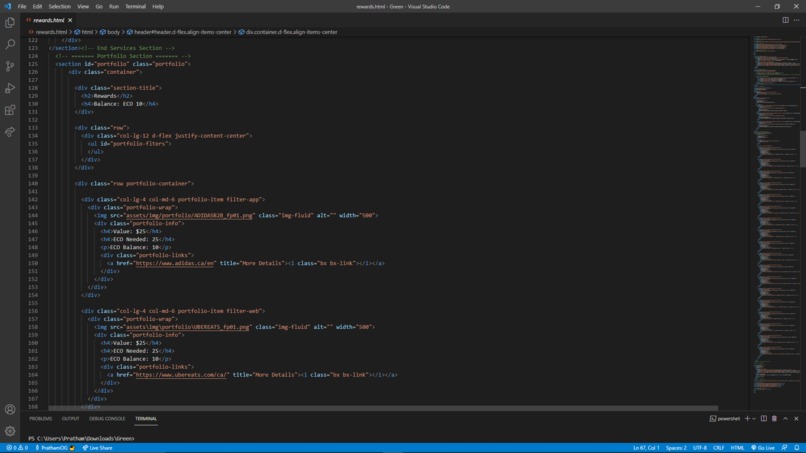
Task: Open the Go menu
Action: [x=99, y=7]
